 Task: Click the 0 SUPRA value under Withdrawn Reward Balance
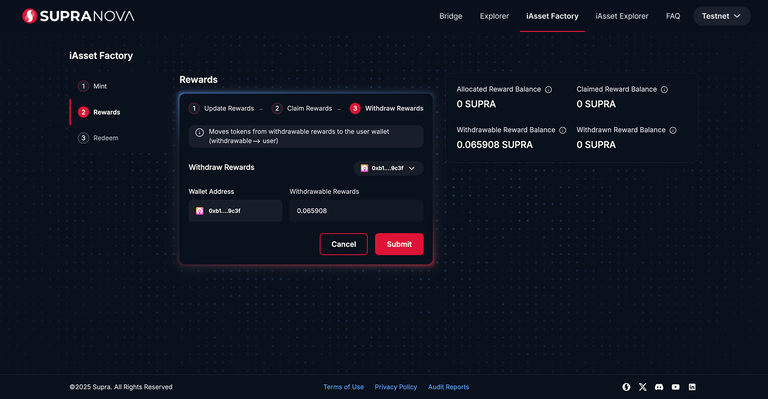pos(596,145)
